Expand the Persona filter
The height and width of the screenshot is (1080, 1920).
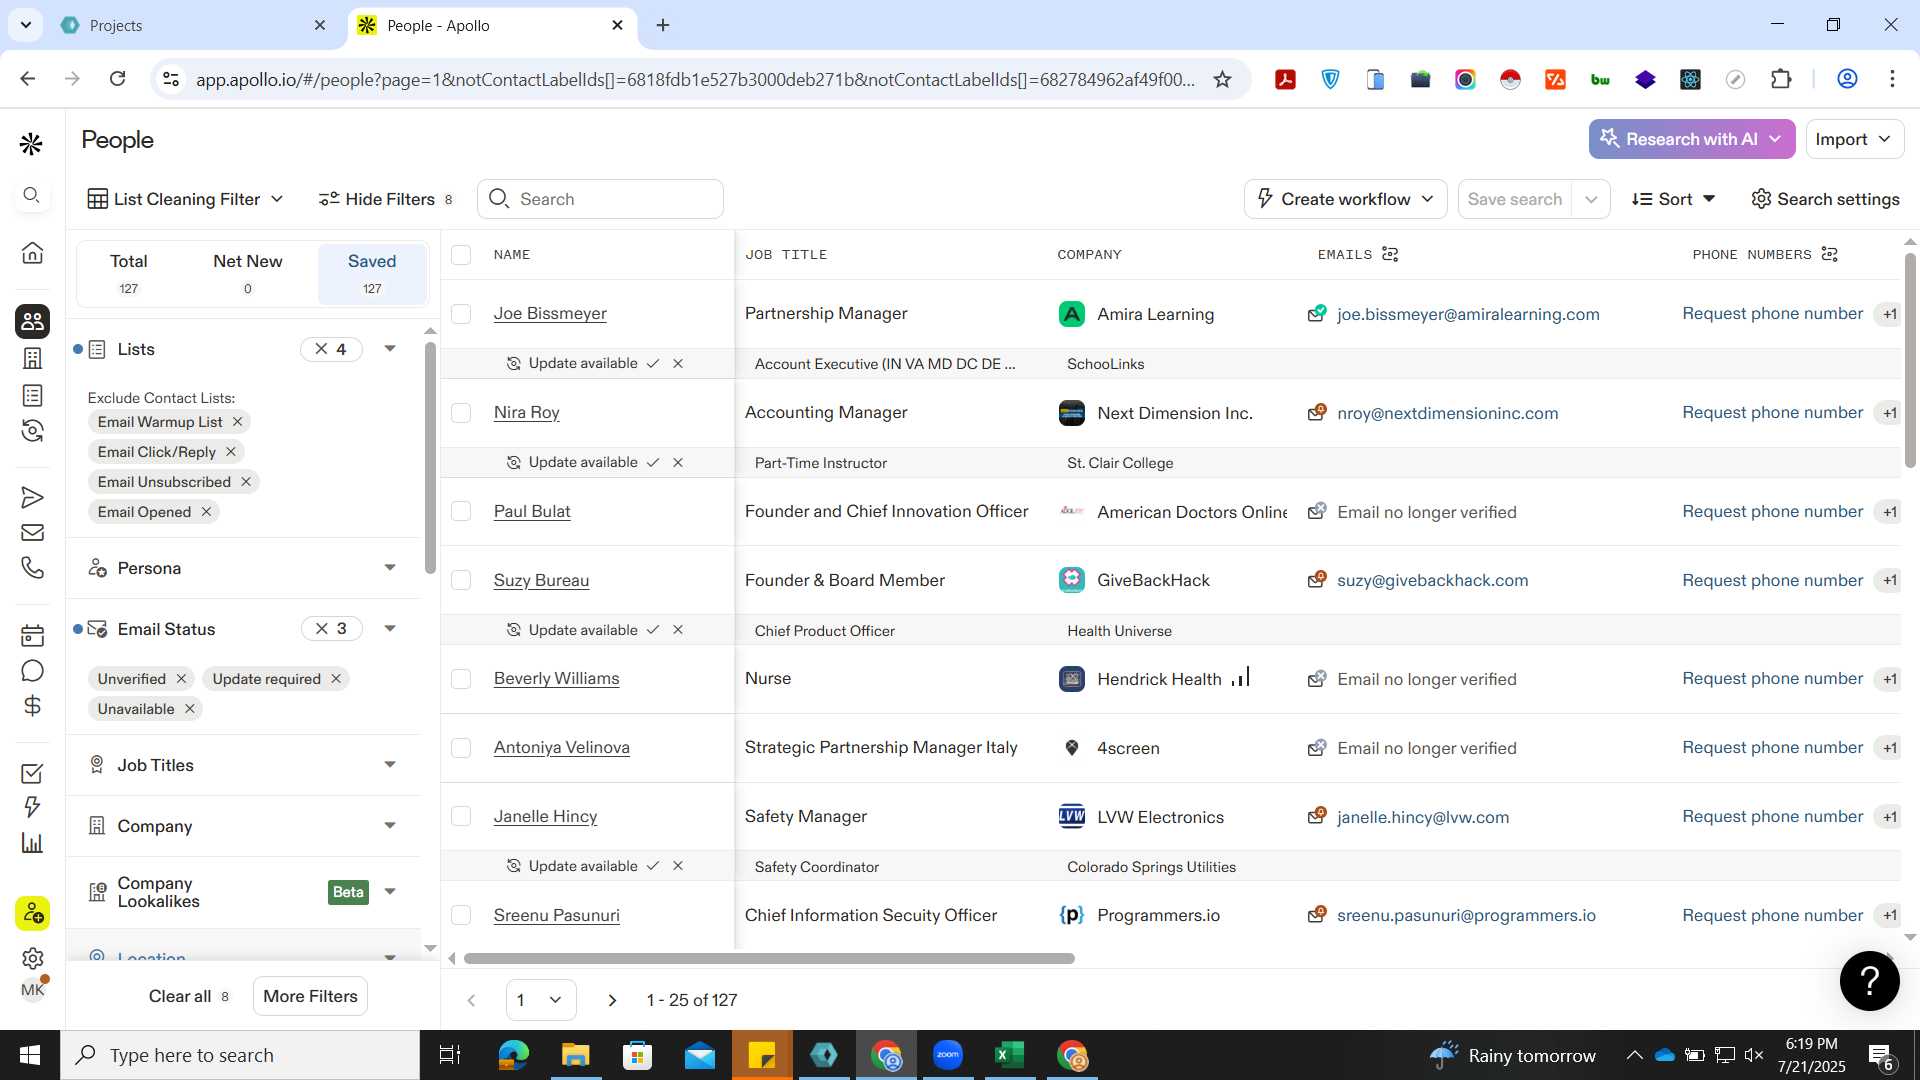(390, 568)
